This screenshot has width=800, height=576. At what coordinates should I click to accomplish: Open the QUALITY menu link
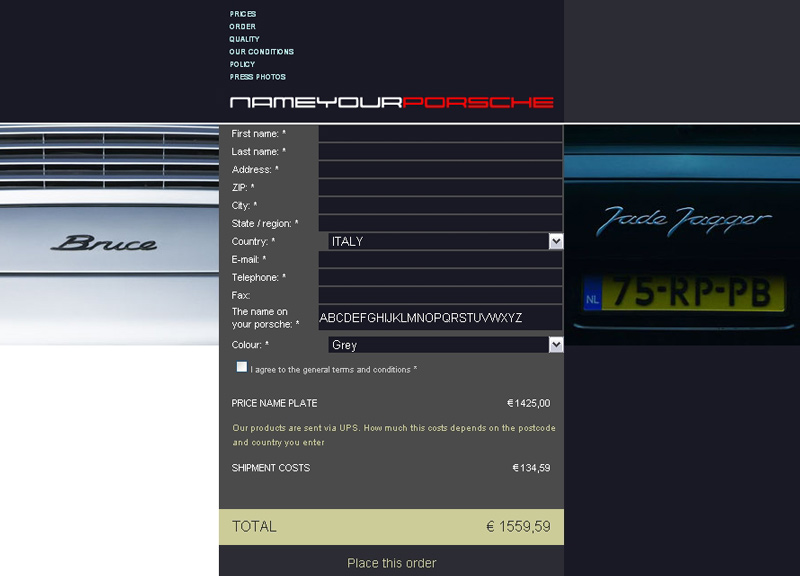pos(244,39)
